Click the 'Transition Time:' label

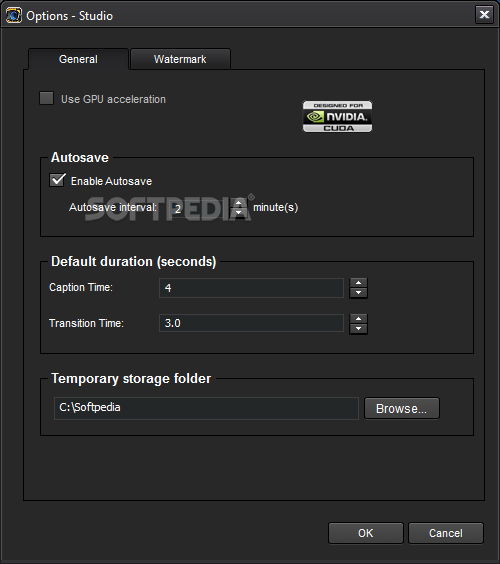pyautogui.click(x=86, y=323)
